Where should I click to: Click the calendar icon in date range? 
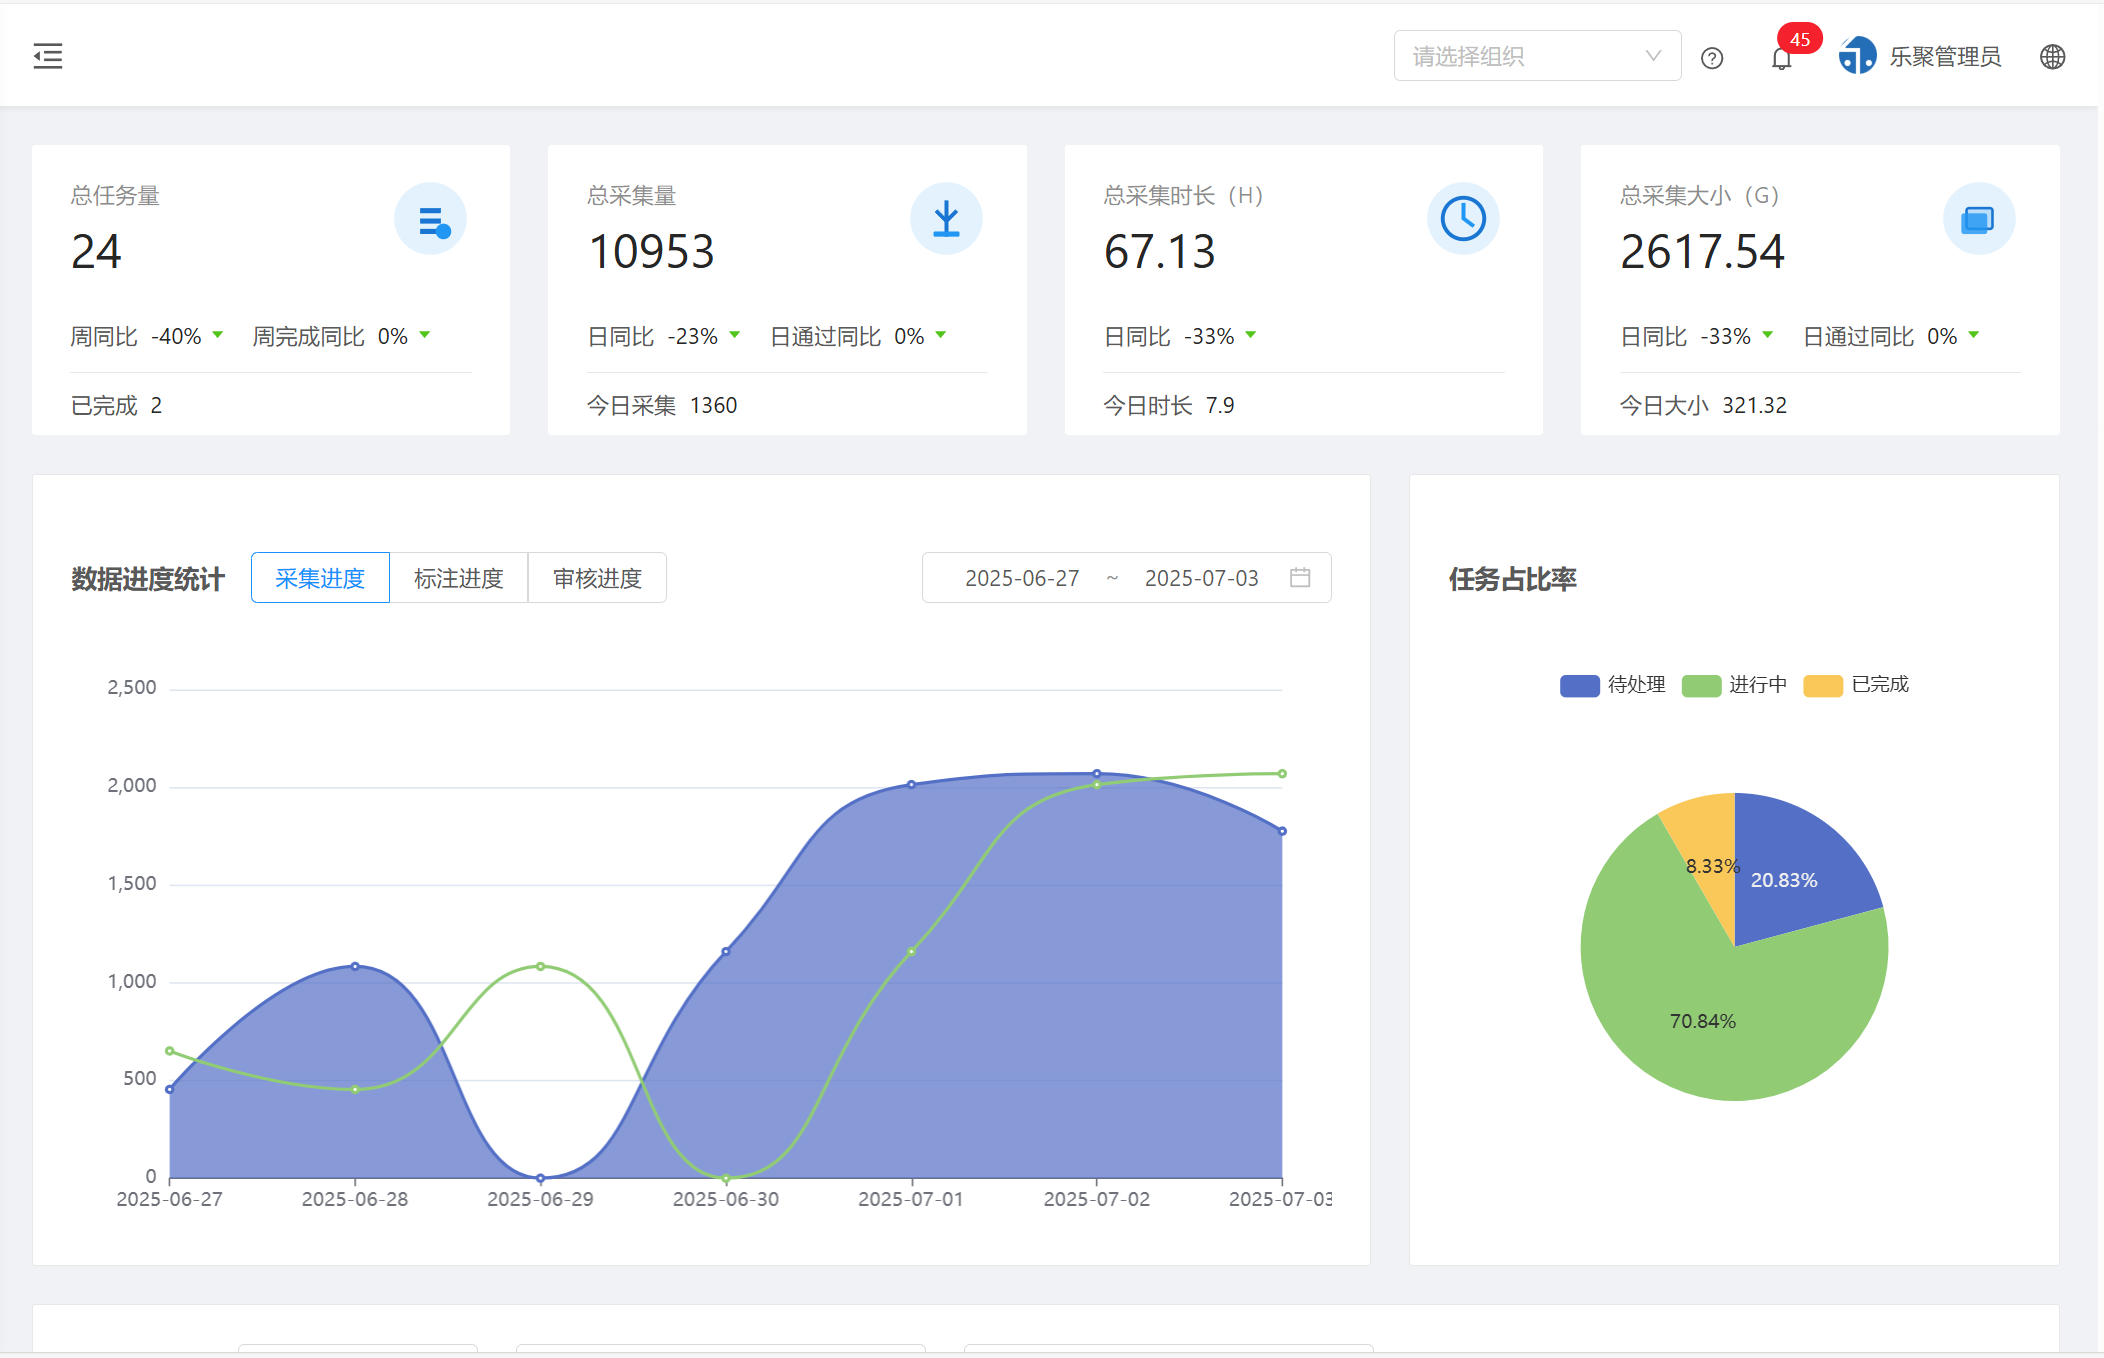(1299, 577)
